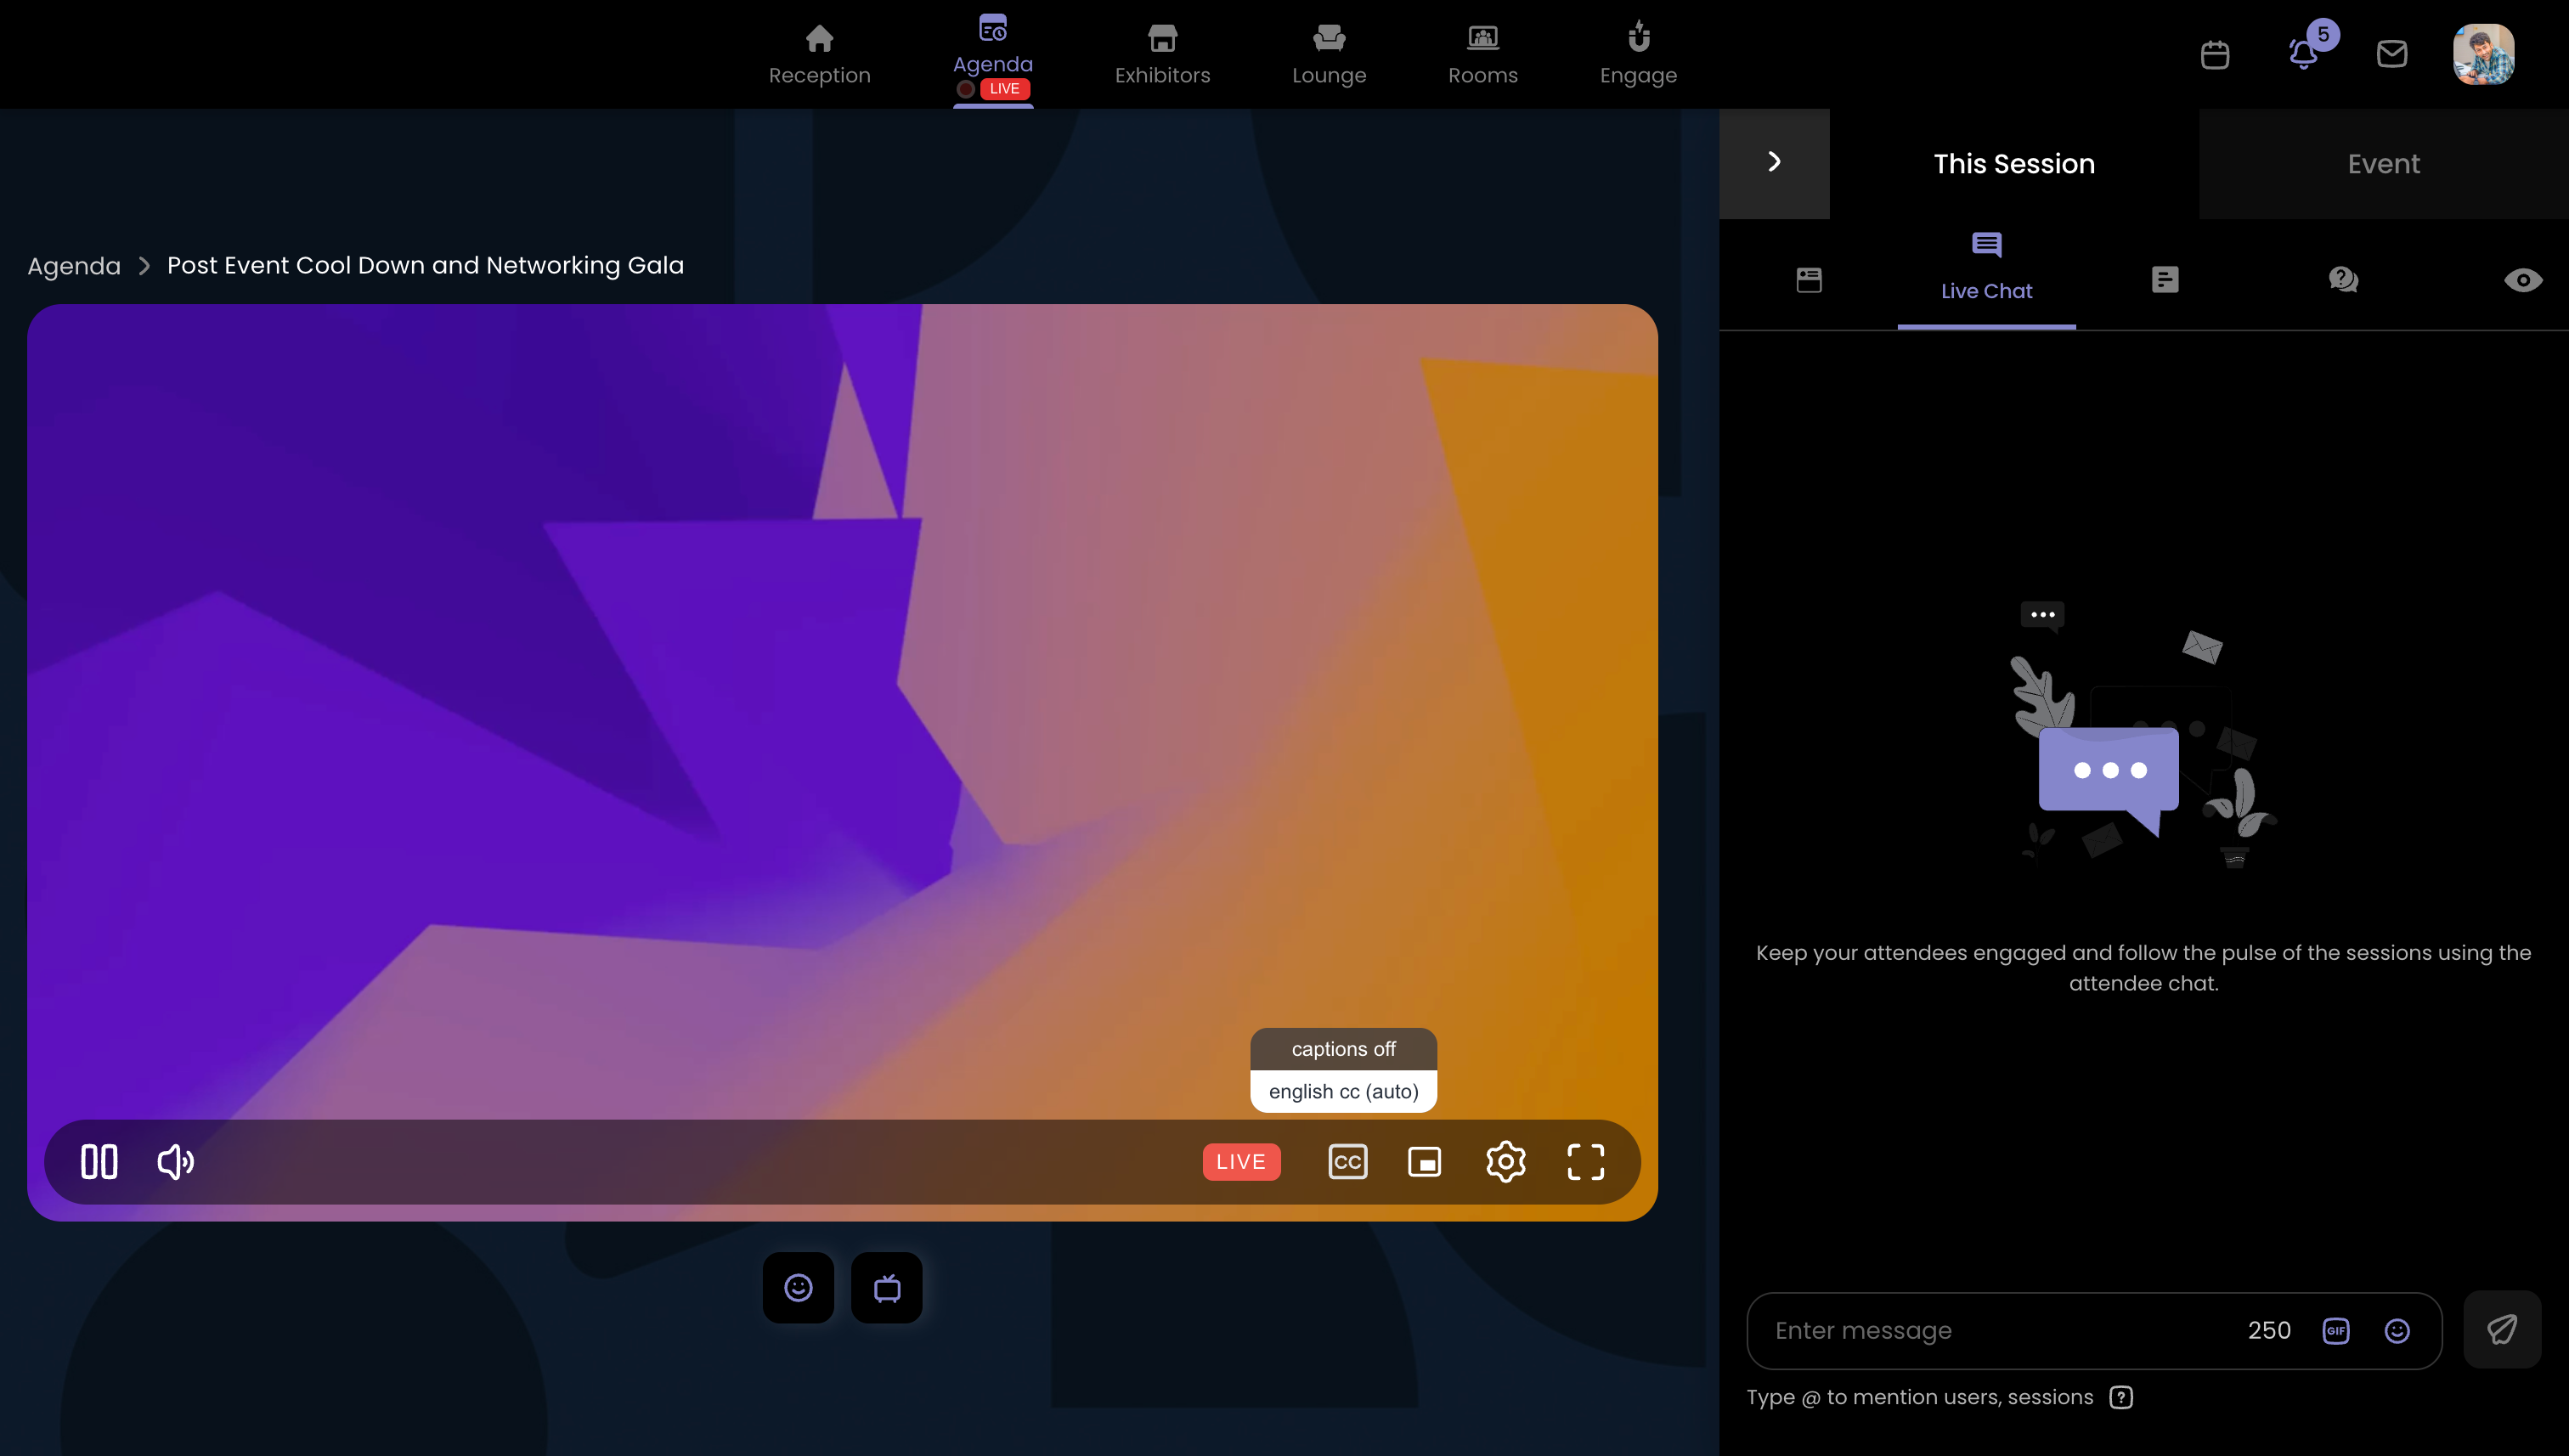The width and height of the screenshot is (2569, 1456).
Task: Choose english cc (auto) captions
Action: (1343, 1092)
